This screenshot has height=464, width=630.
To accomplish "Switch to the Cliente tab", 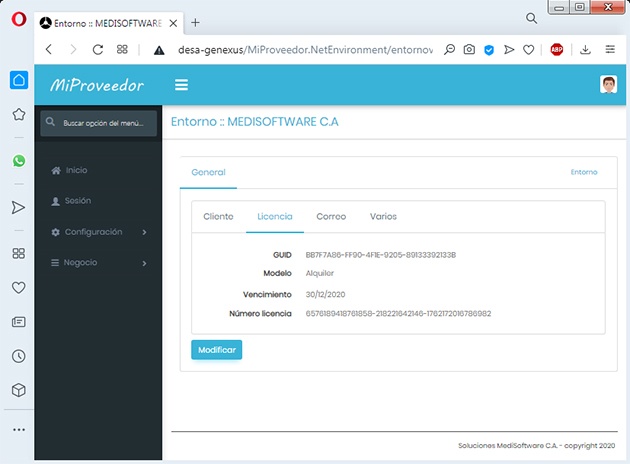I will coord(218,216).
